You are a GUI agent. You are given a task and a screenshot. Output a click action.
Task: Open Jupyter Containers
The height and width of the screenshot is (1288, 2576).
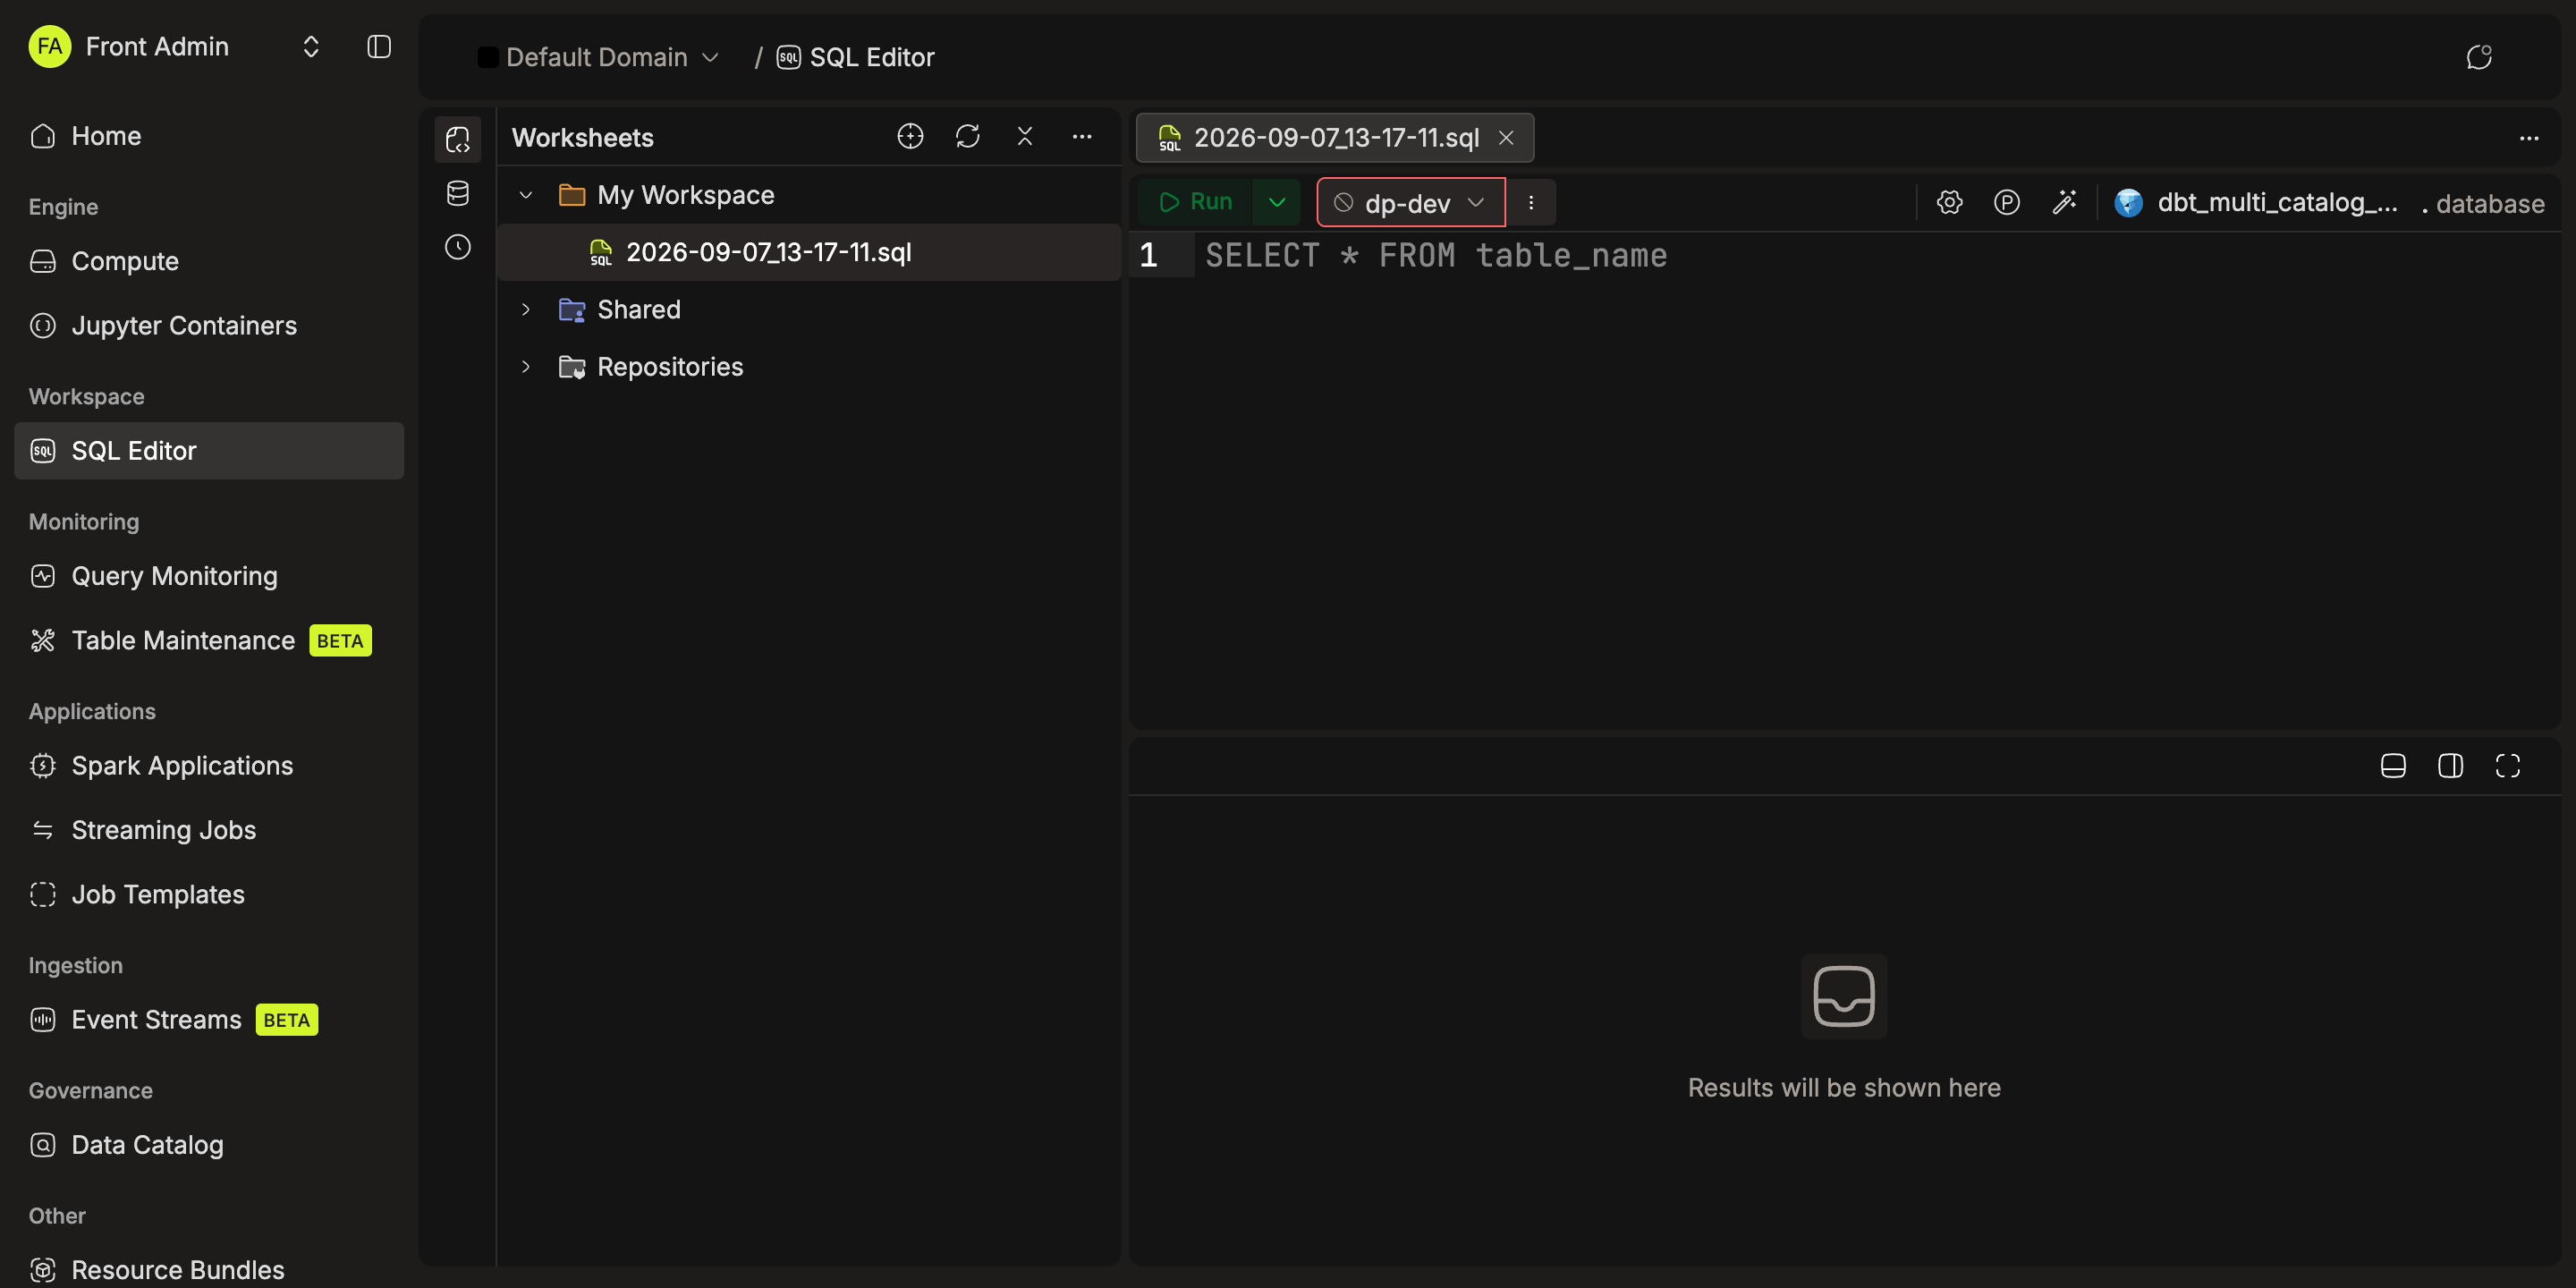[208, 325]
